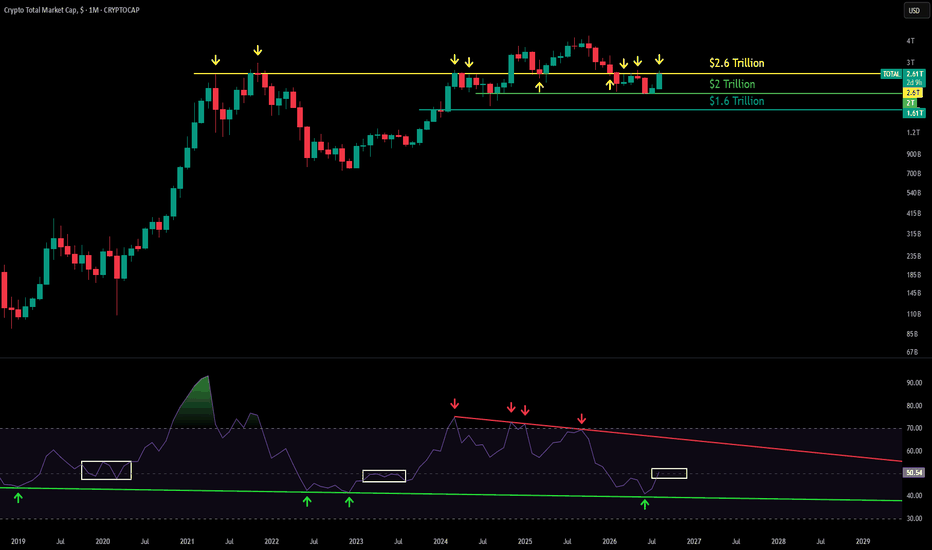
Task: Select the $2.6 Trillion text label
Action: pyautogui.click(x=736, y=63)
